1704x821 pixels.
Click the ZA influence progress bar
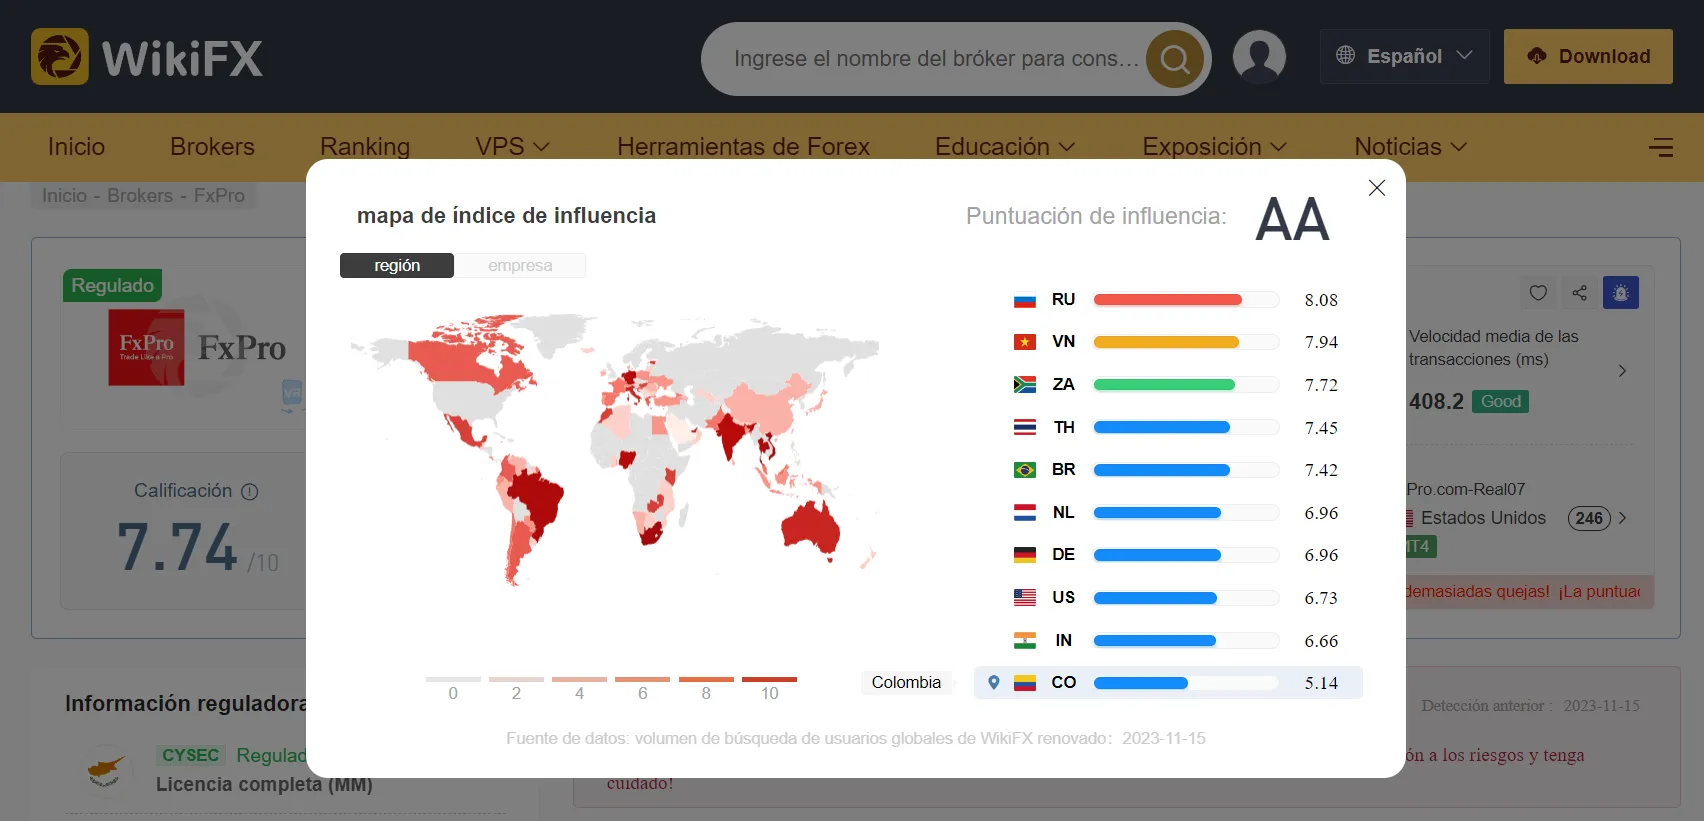(x=1186, y=385)
